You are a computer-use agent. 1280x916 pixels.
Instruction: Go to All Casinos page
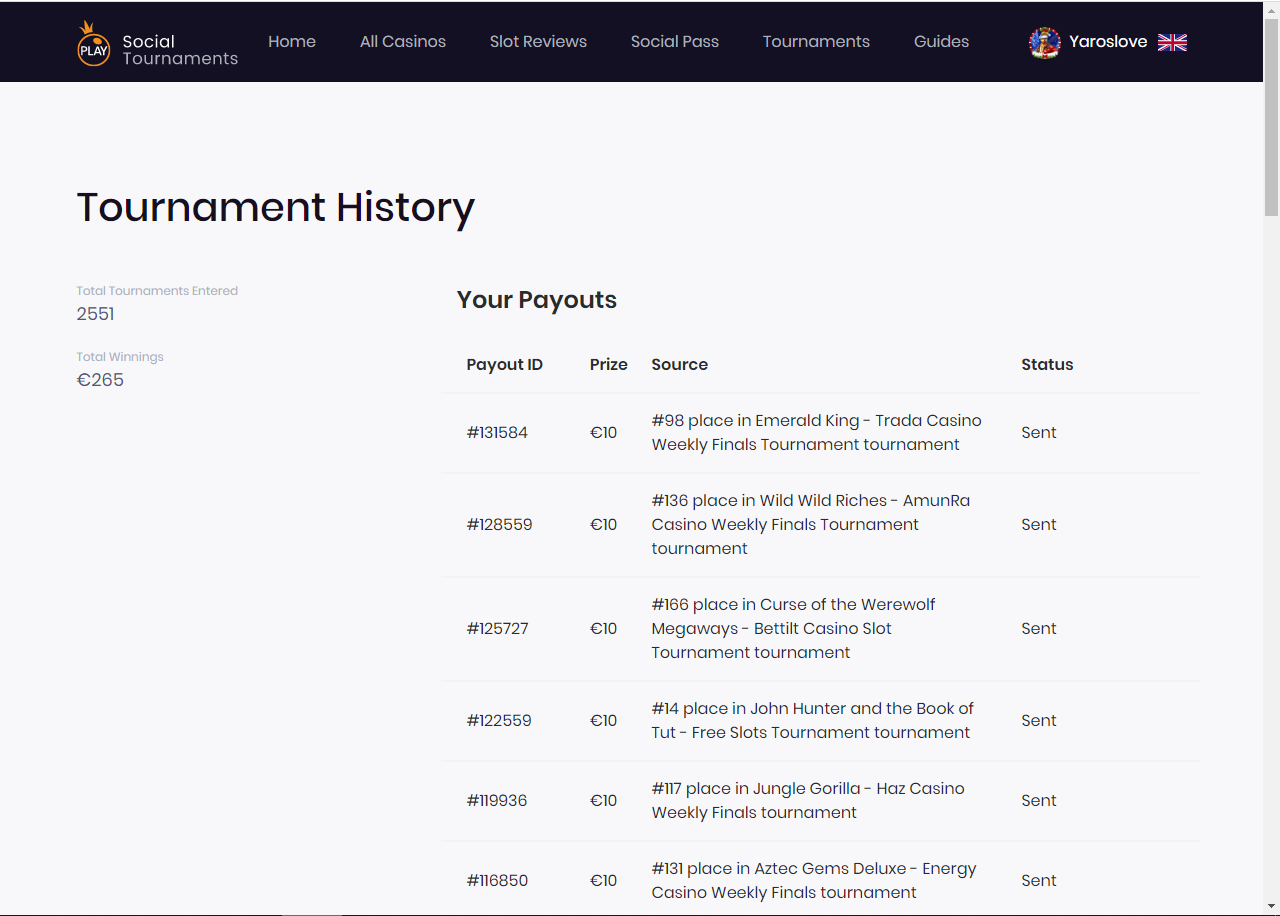click(x=403, y=42)
